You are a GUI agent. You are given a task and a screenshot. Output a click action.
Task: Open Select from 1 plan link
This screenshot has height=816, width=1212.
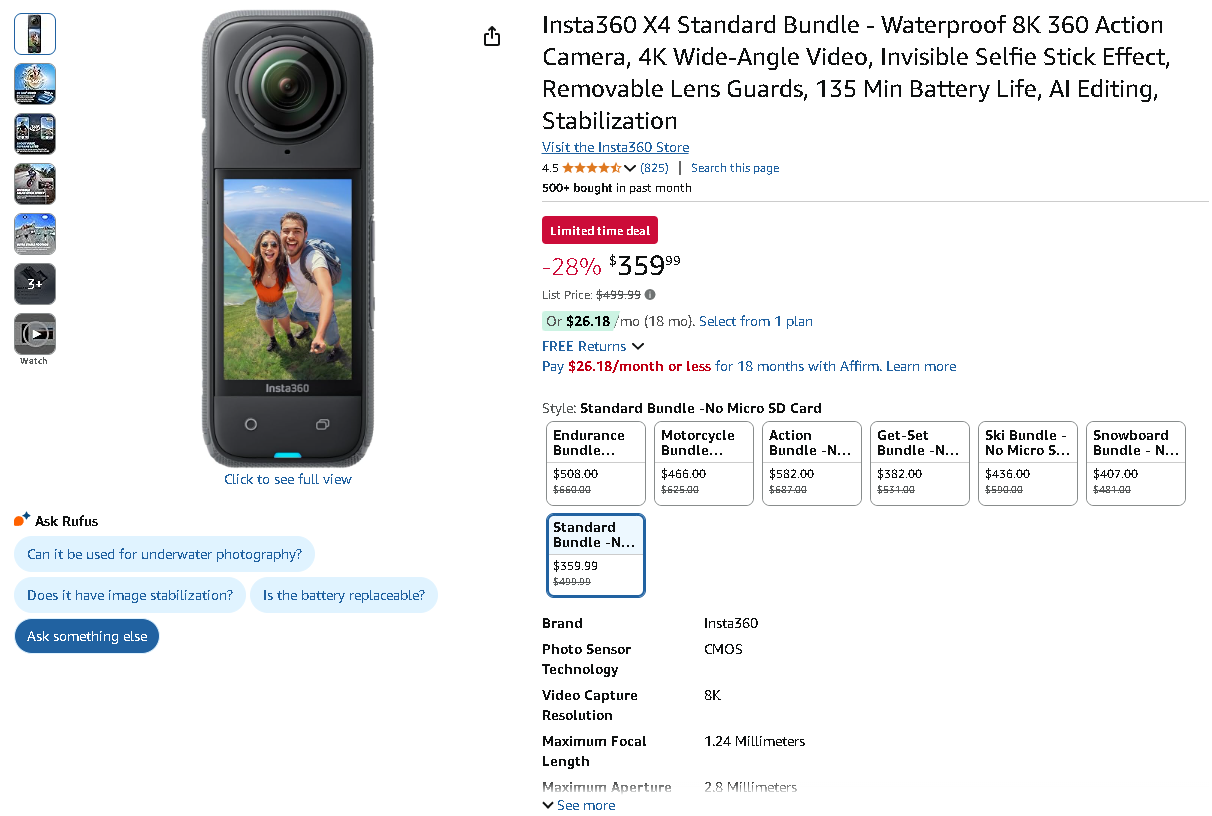pos(755,321)
